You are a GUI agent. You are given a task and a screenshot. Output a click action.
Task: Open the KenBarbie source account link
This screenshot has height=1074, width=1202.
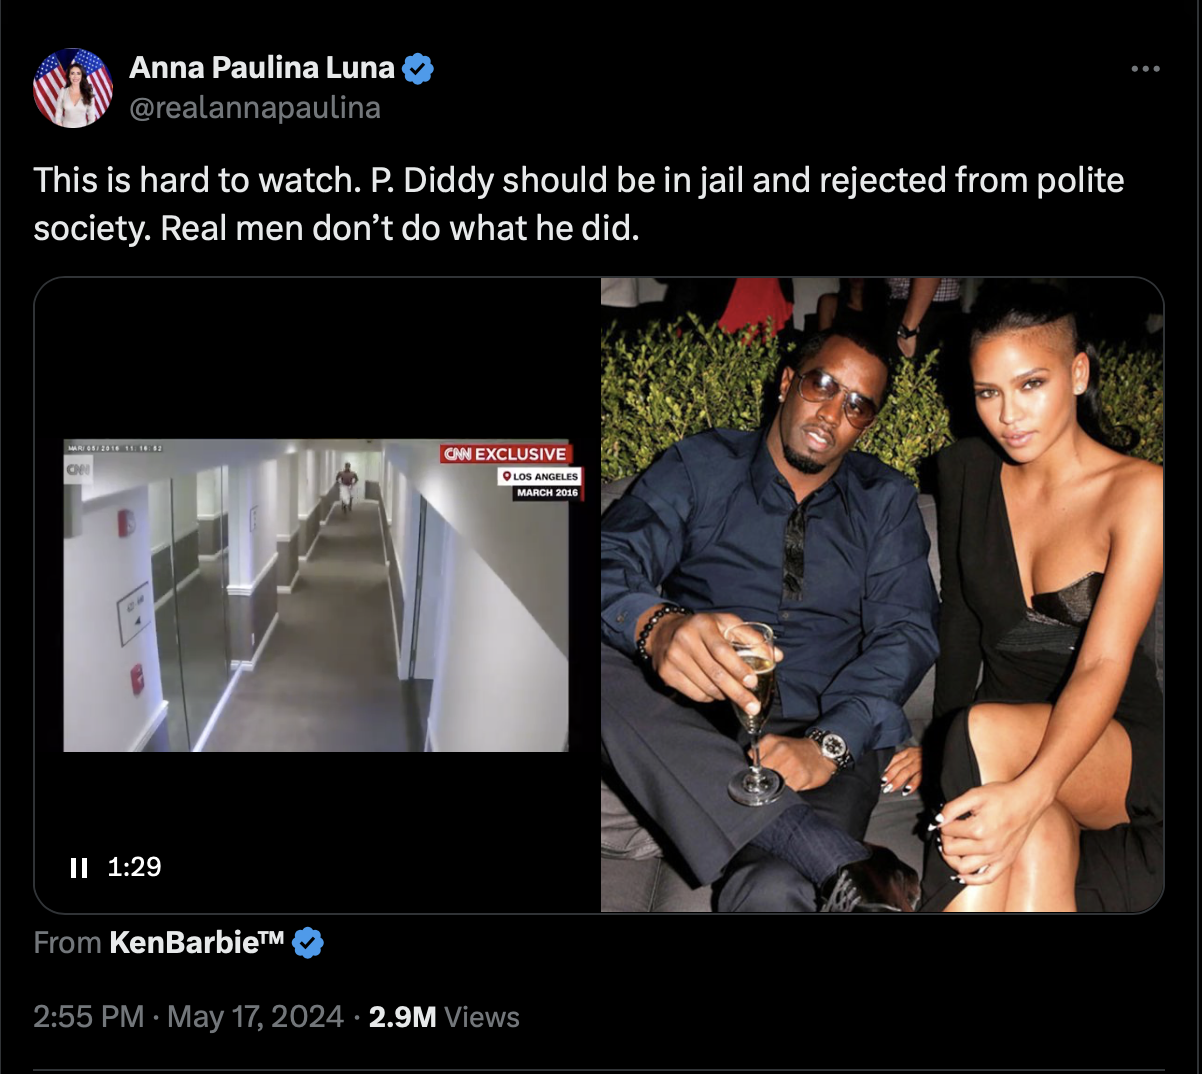point(197,942)
